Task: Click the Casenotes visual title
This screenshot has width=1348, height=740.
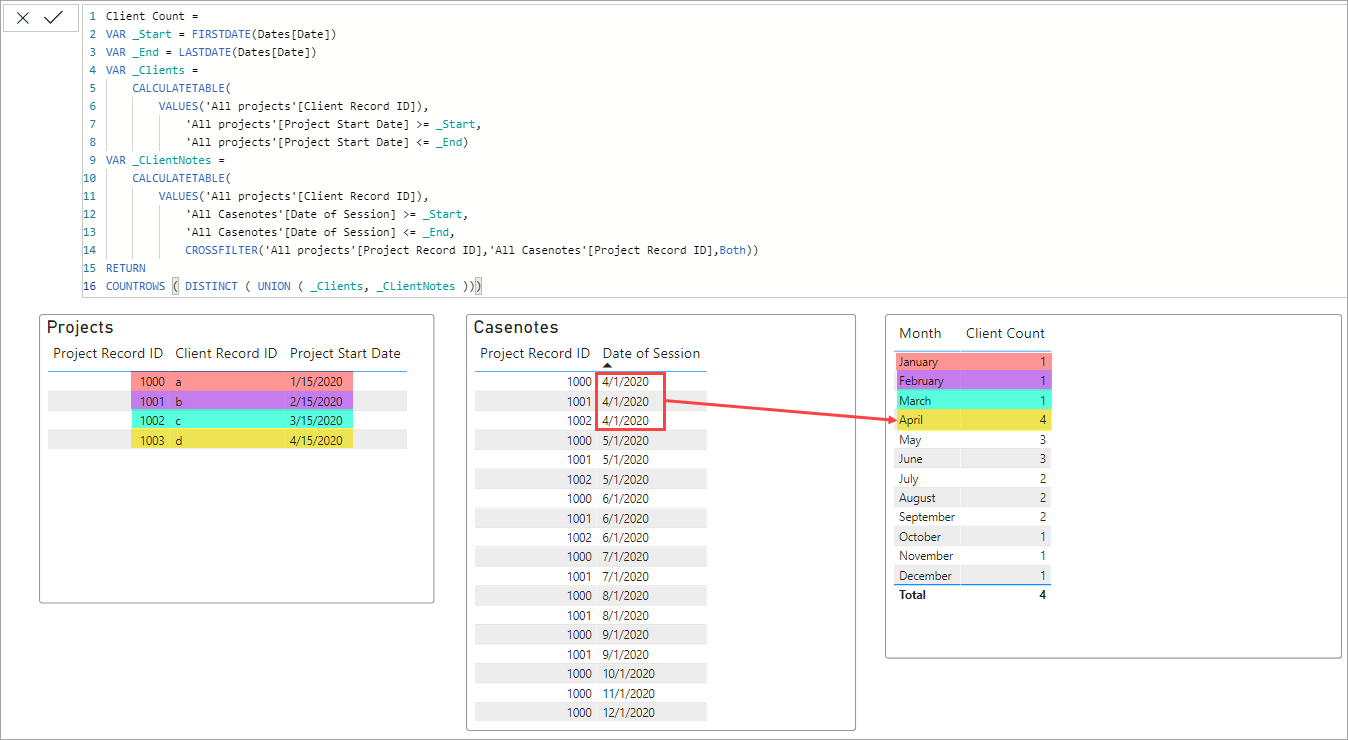Action: pyautogui.click(x=516, y=327)
